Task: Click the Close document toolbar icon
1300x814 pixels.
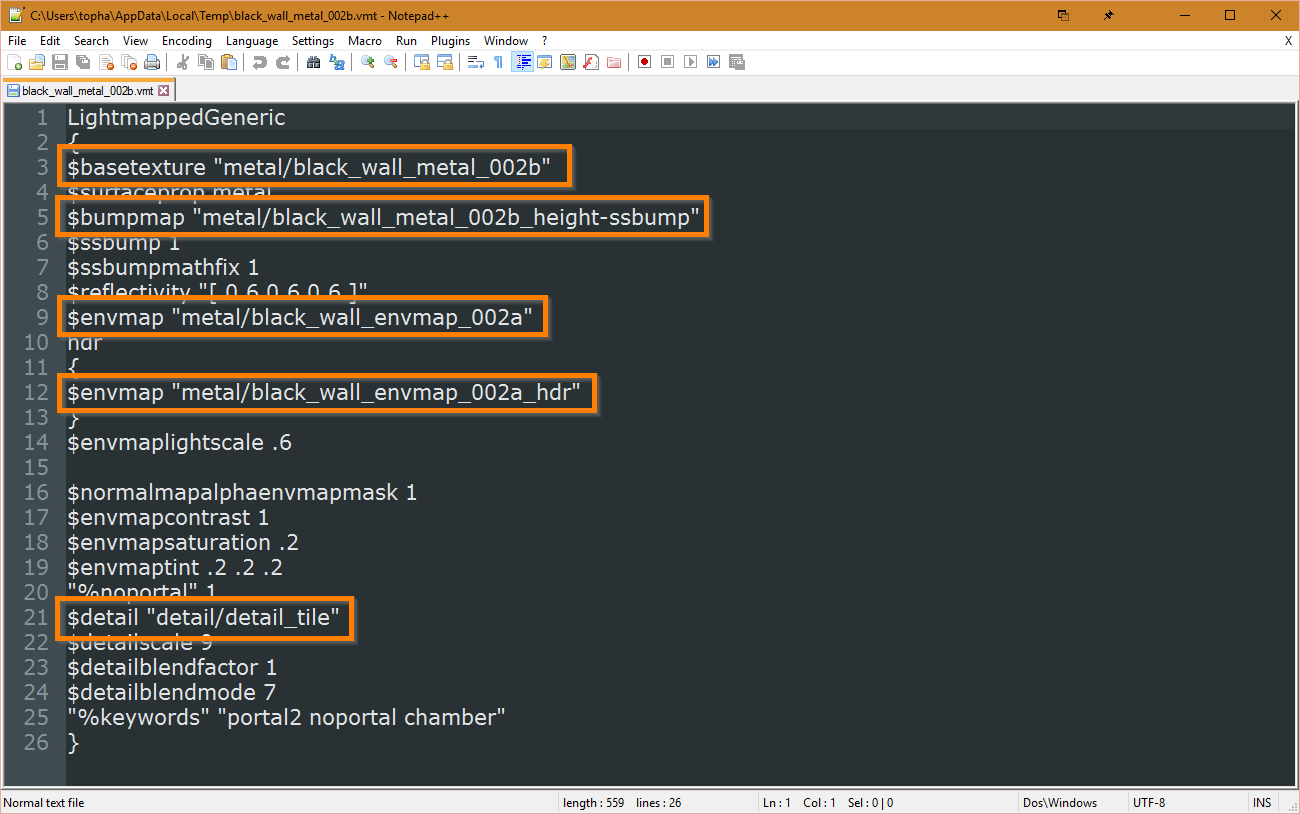Action: 106,62
